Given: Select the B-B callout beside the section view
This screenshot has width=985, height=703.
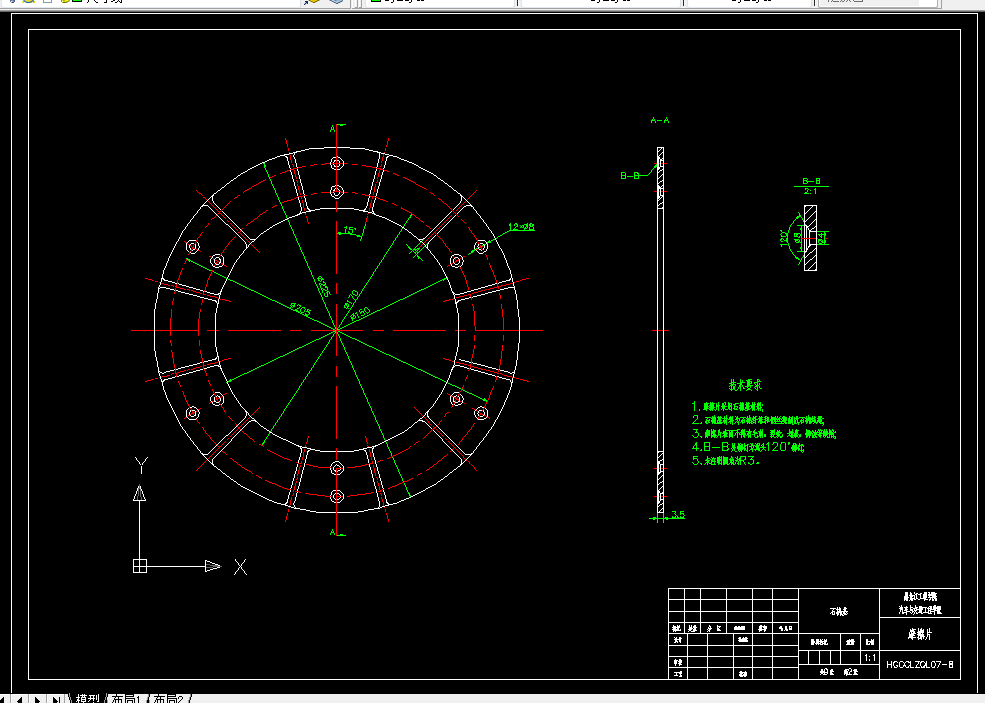Looking at the screenshot, I should coord(629,175).
